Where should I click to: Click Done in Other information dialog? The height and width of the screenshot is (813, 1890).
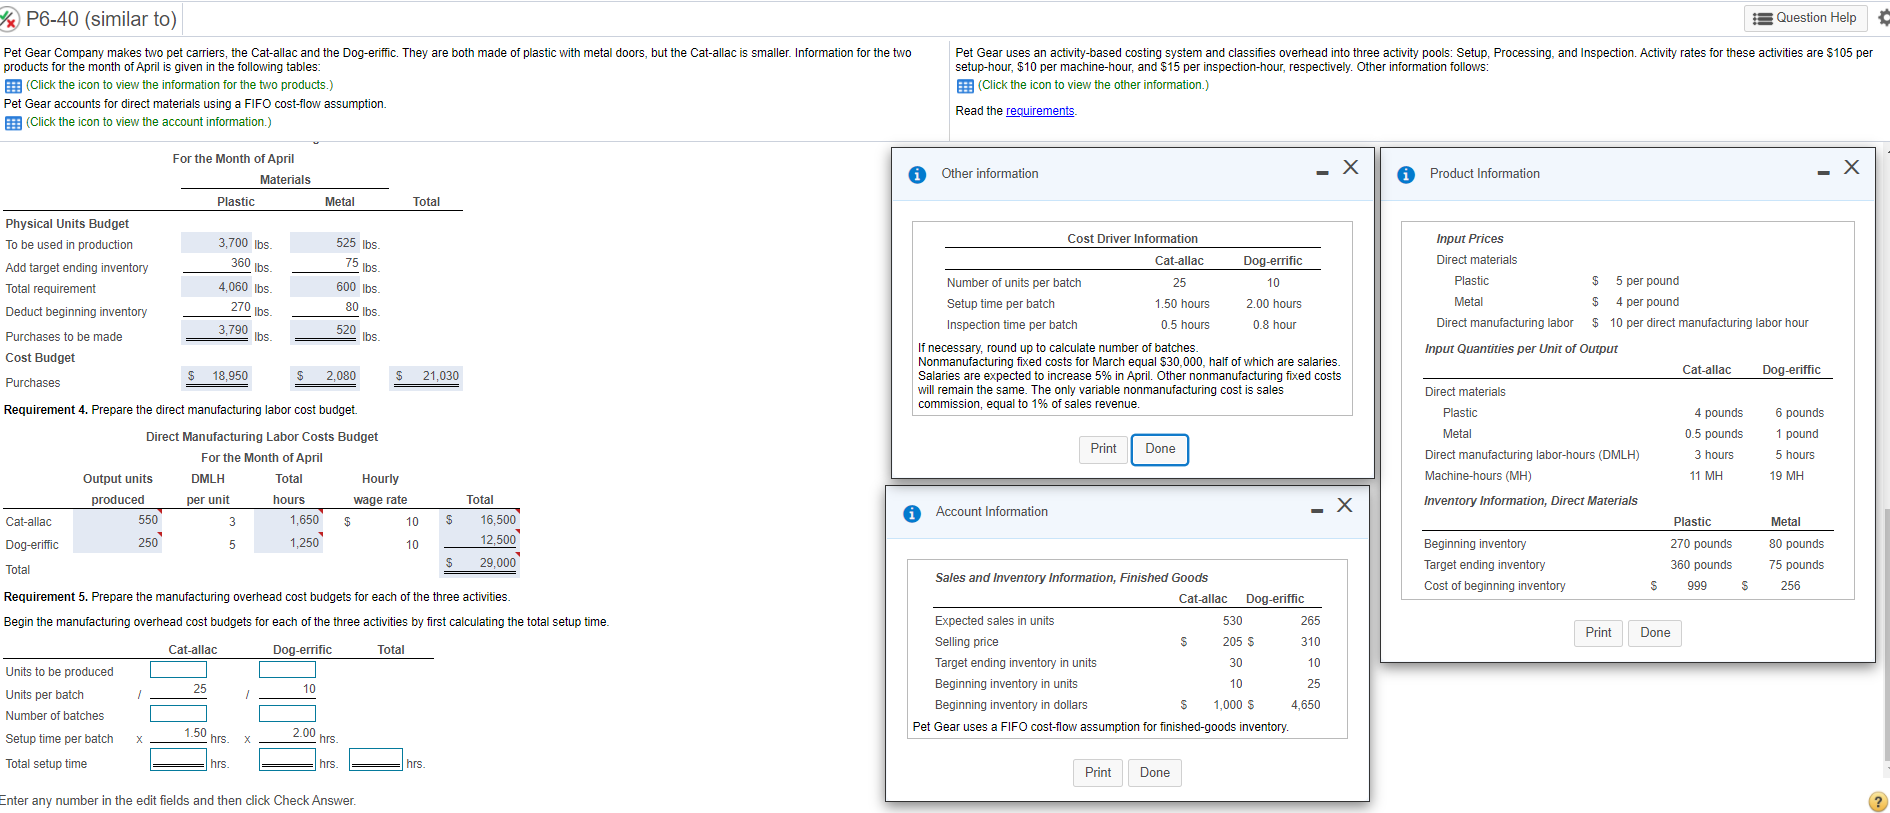1160,449
